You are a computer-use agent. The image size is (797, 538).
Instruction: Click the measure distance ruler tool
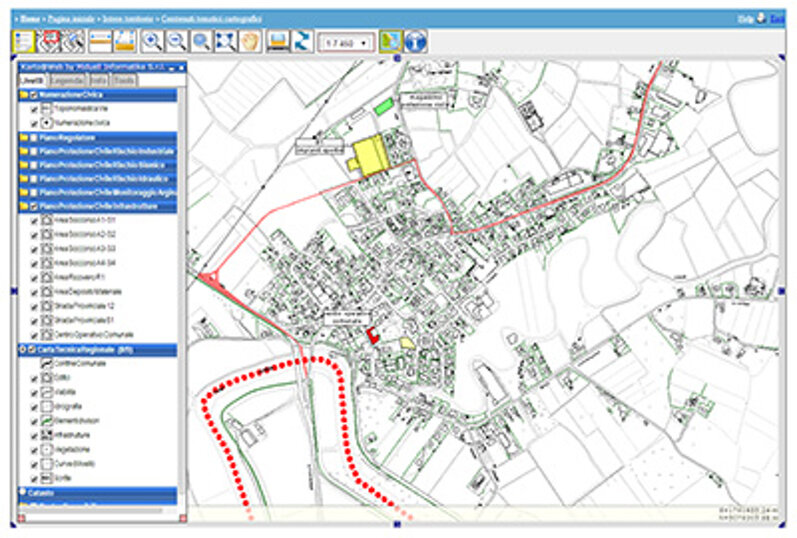click(x=100, y=41)
